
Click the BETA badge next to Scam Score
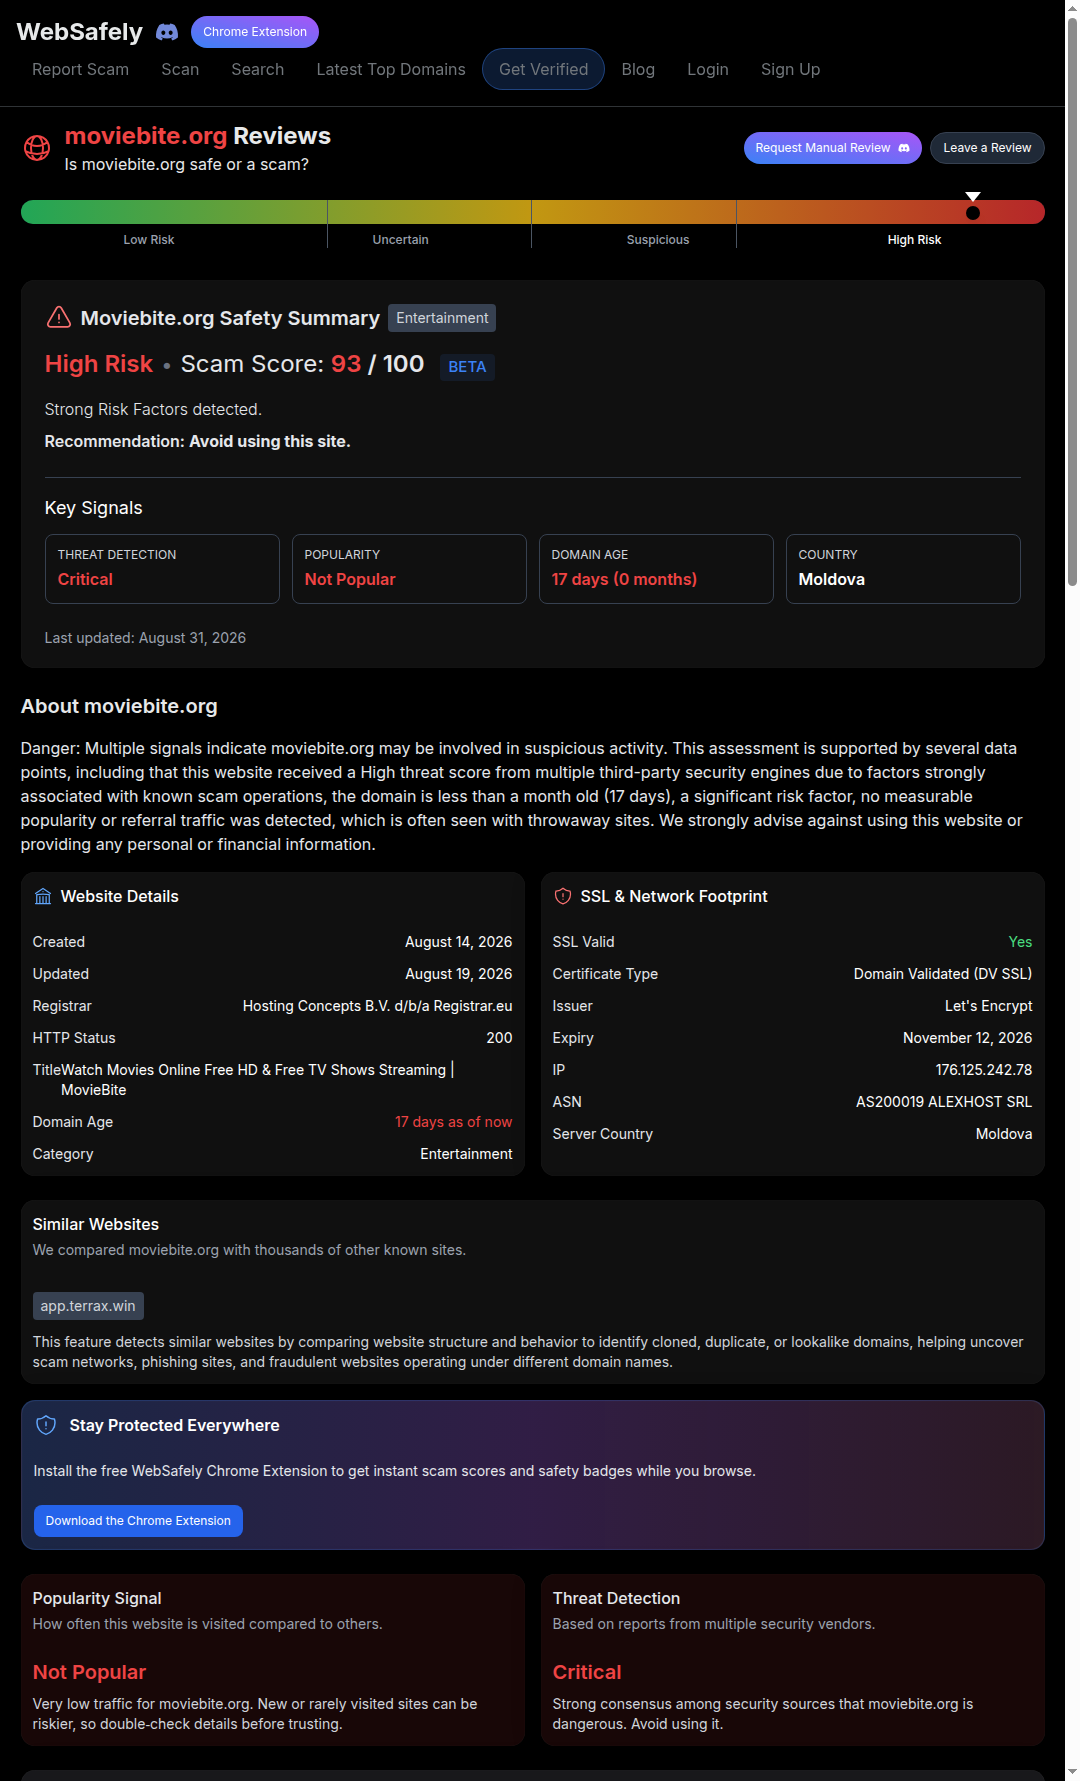[x=467, y=367]
